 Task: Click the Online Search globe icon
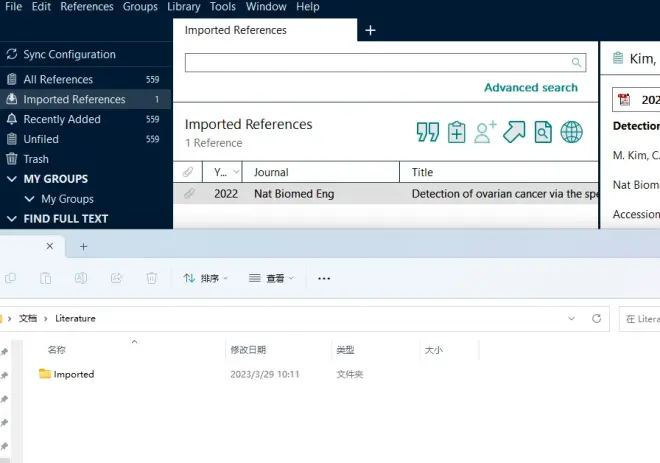pos(571,132)
